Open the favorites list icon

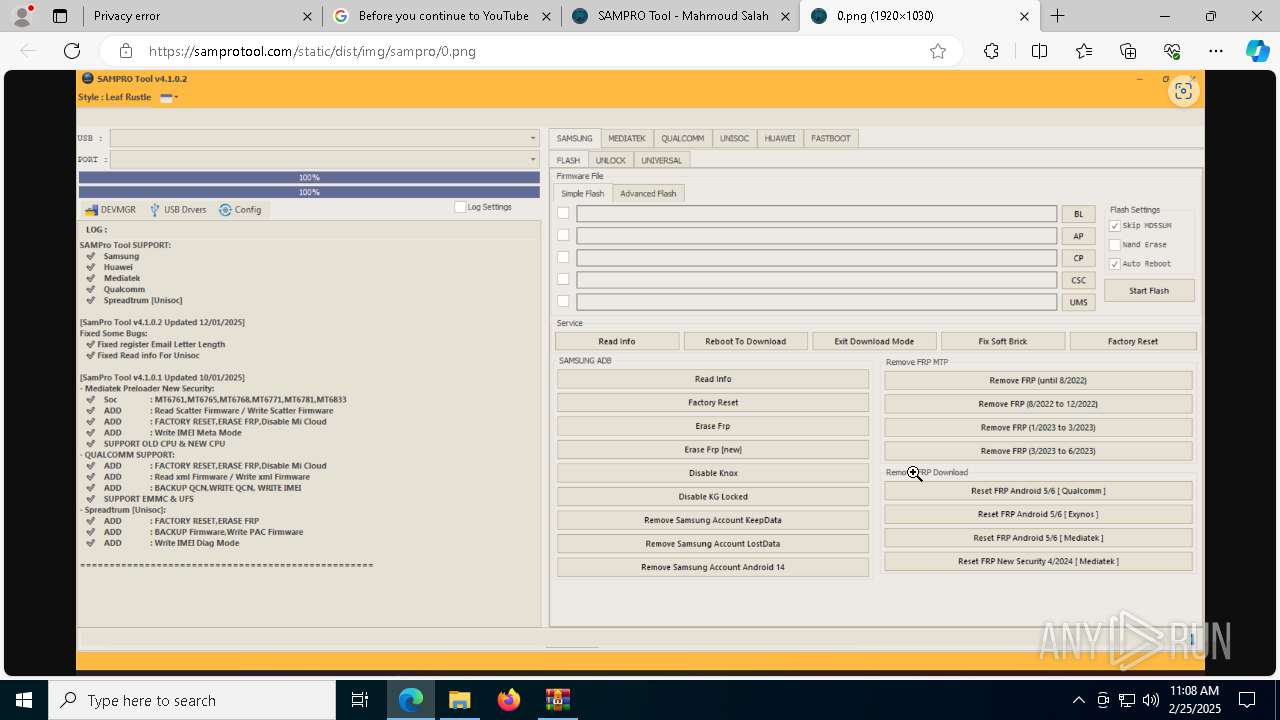tap(1084, 51)
